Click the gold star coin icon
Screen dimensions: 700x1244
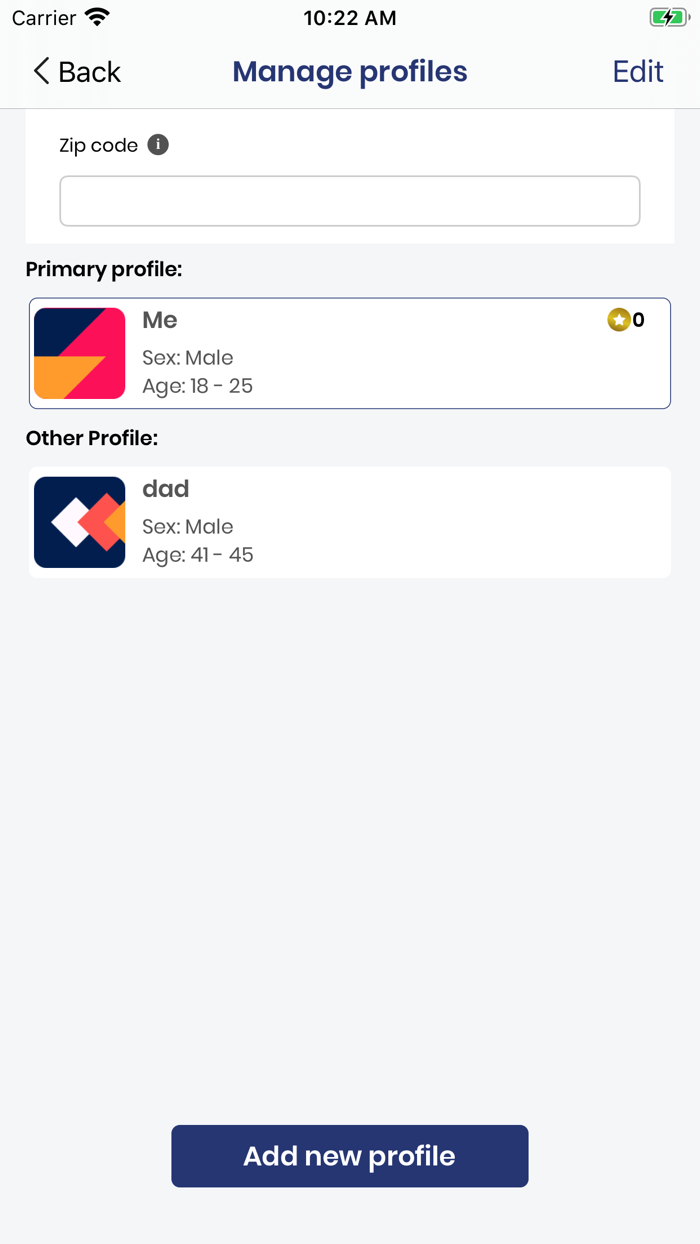click(x=618, y=320)
